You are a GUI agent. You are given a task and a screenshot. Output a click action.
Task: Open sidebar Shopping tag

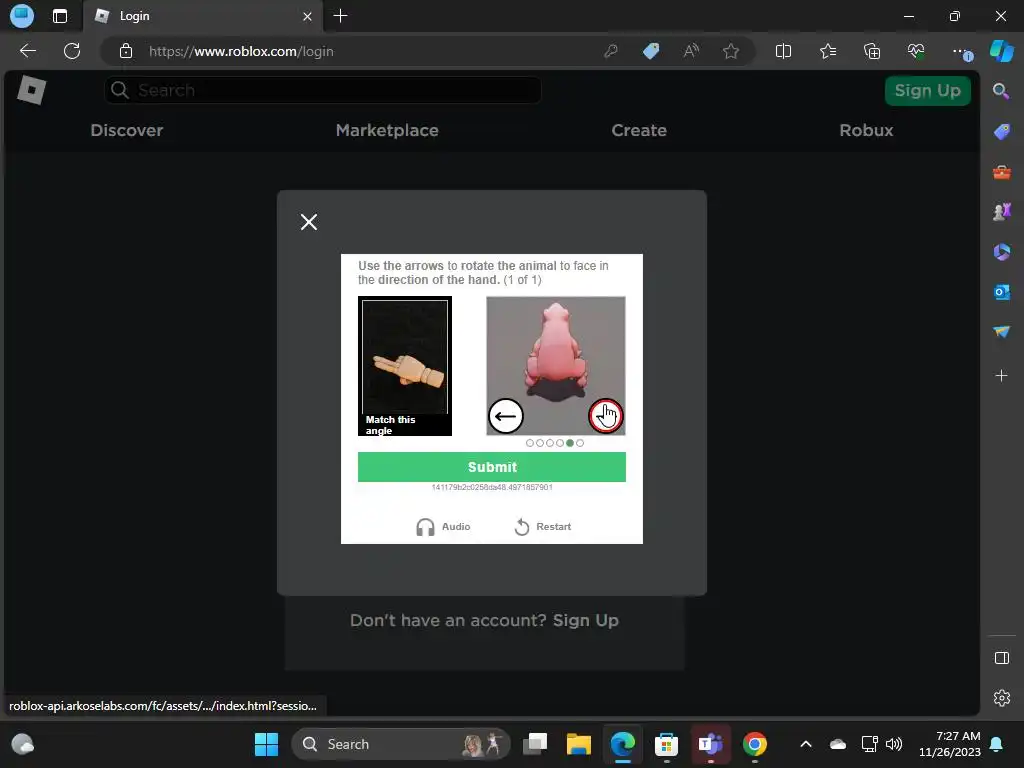(x=1001, y=131)
